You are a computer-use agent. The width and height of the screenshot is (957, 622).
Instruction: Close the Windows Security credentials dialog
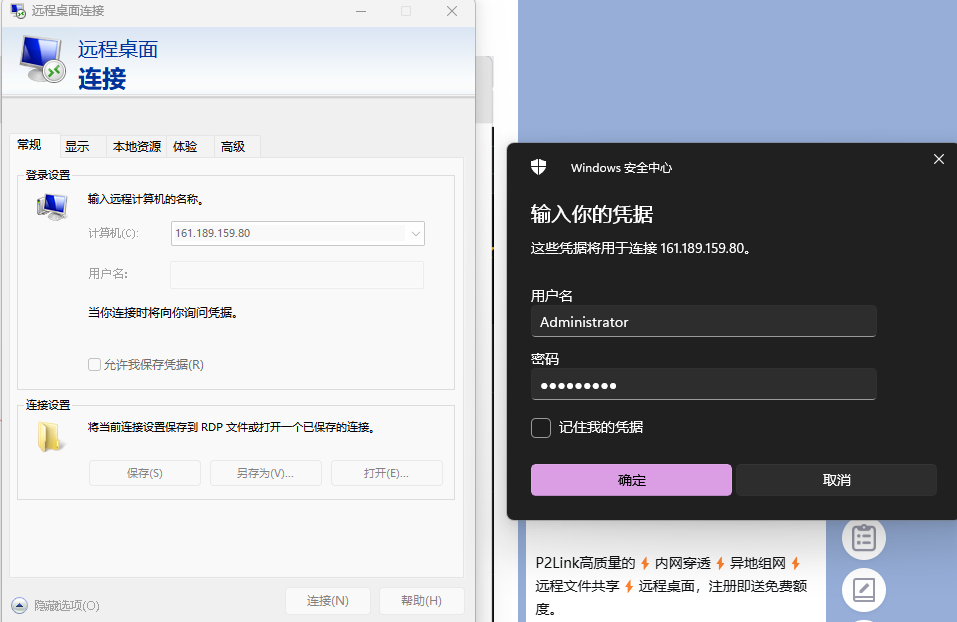938,159
